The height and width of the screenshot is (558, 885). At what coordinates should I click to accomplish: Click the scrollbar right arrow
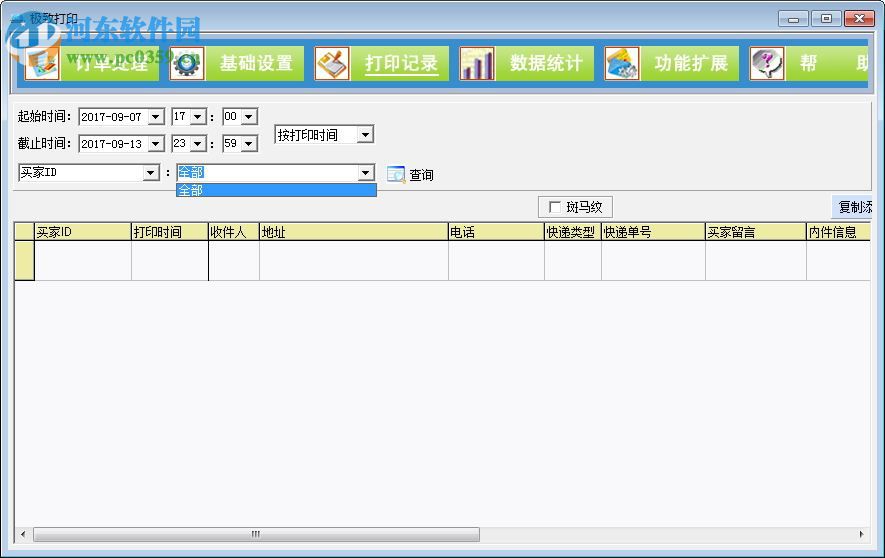861,534
